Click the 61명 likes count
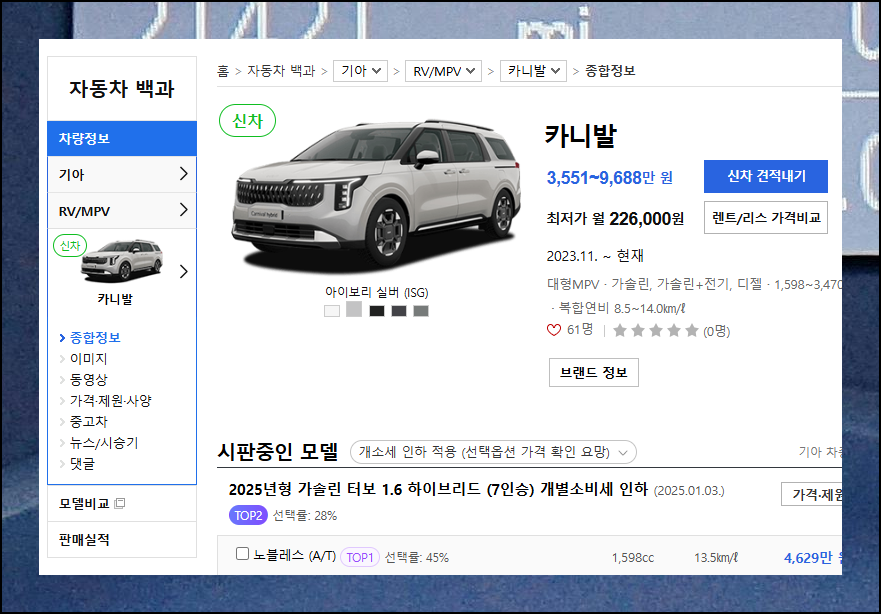The width and height of the screenshot is (881, 614). point(580,330)
